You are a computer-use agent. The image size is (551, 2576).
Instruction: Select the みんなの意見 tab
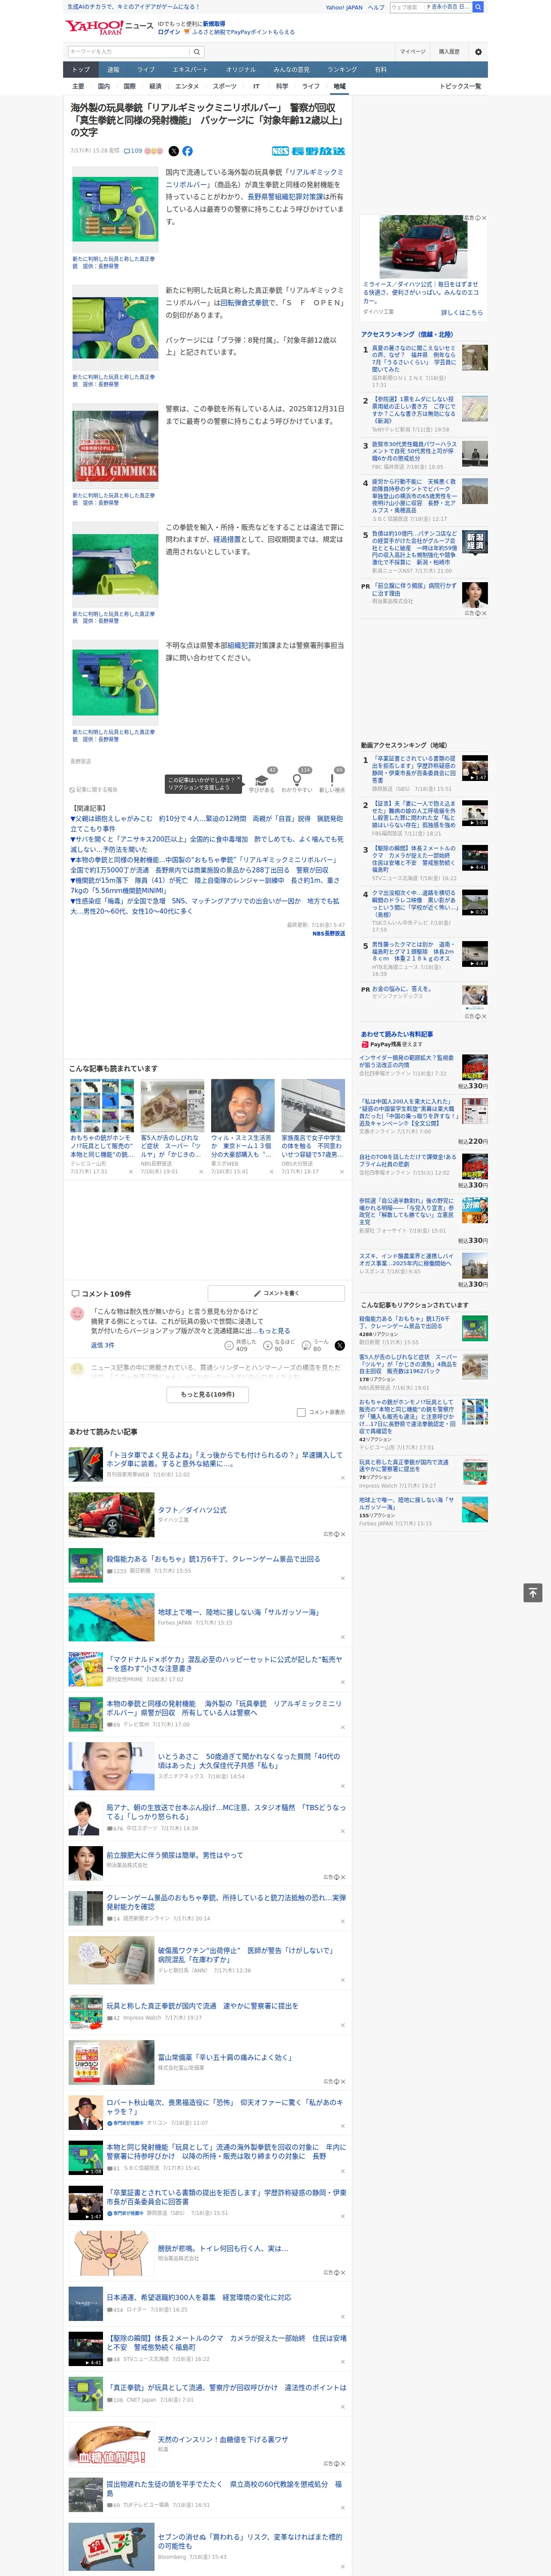[291, 70]
